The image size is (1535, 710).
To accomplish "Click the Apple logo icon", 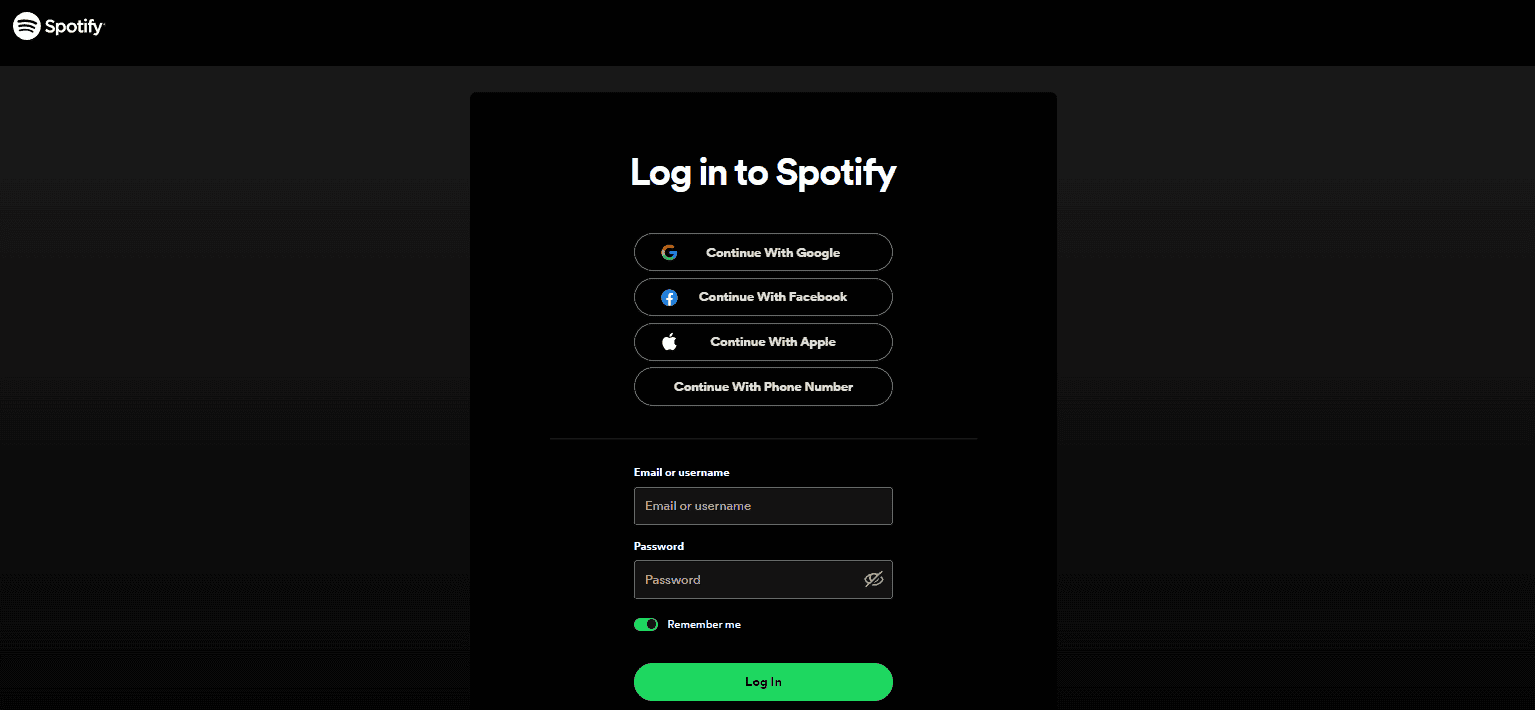I will point(669,342).
